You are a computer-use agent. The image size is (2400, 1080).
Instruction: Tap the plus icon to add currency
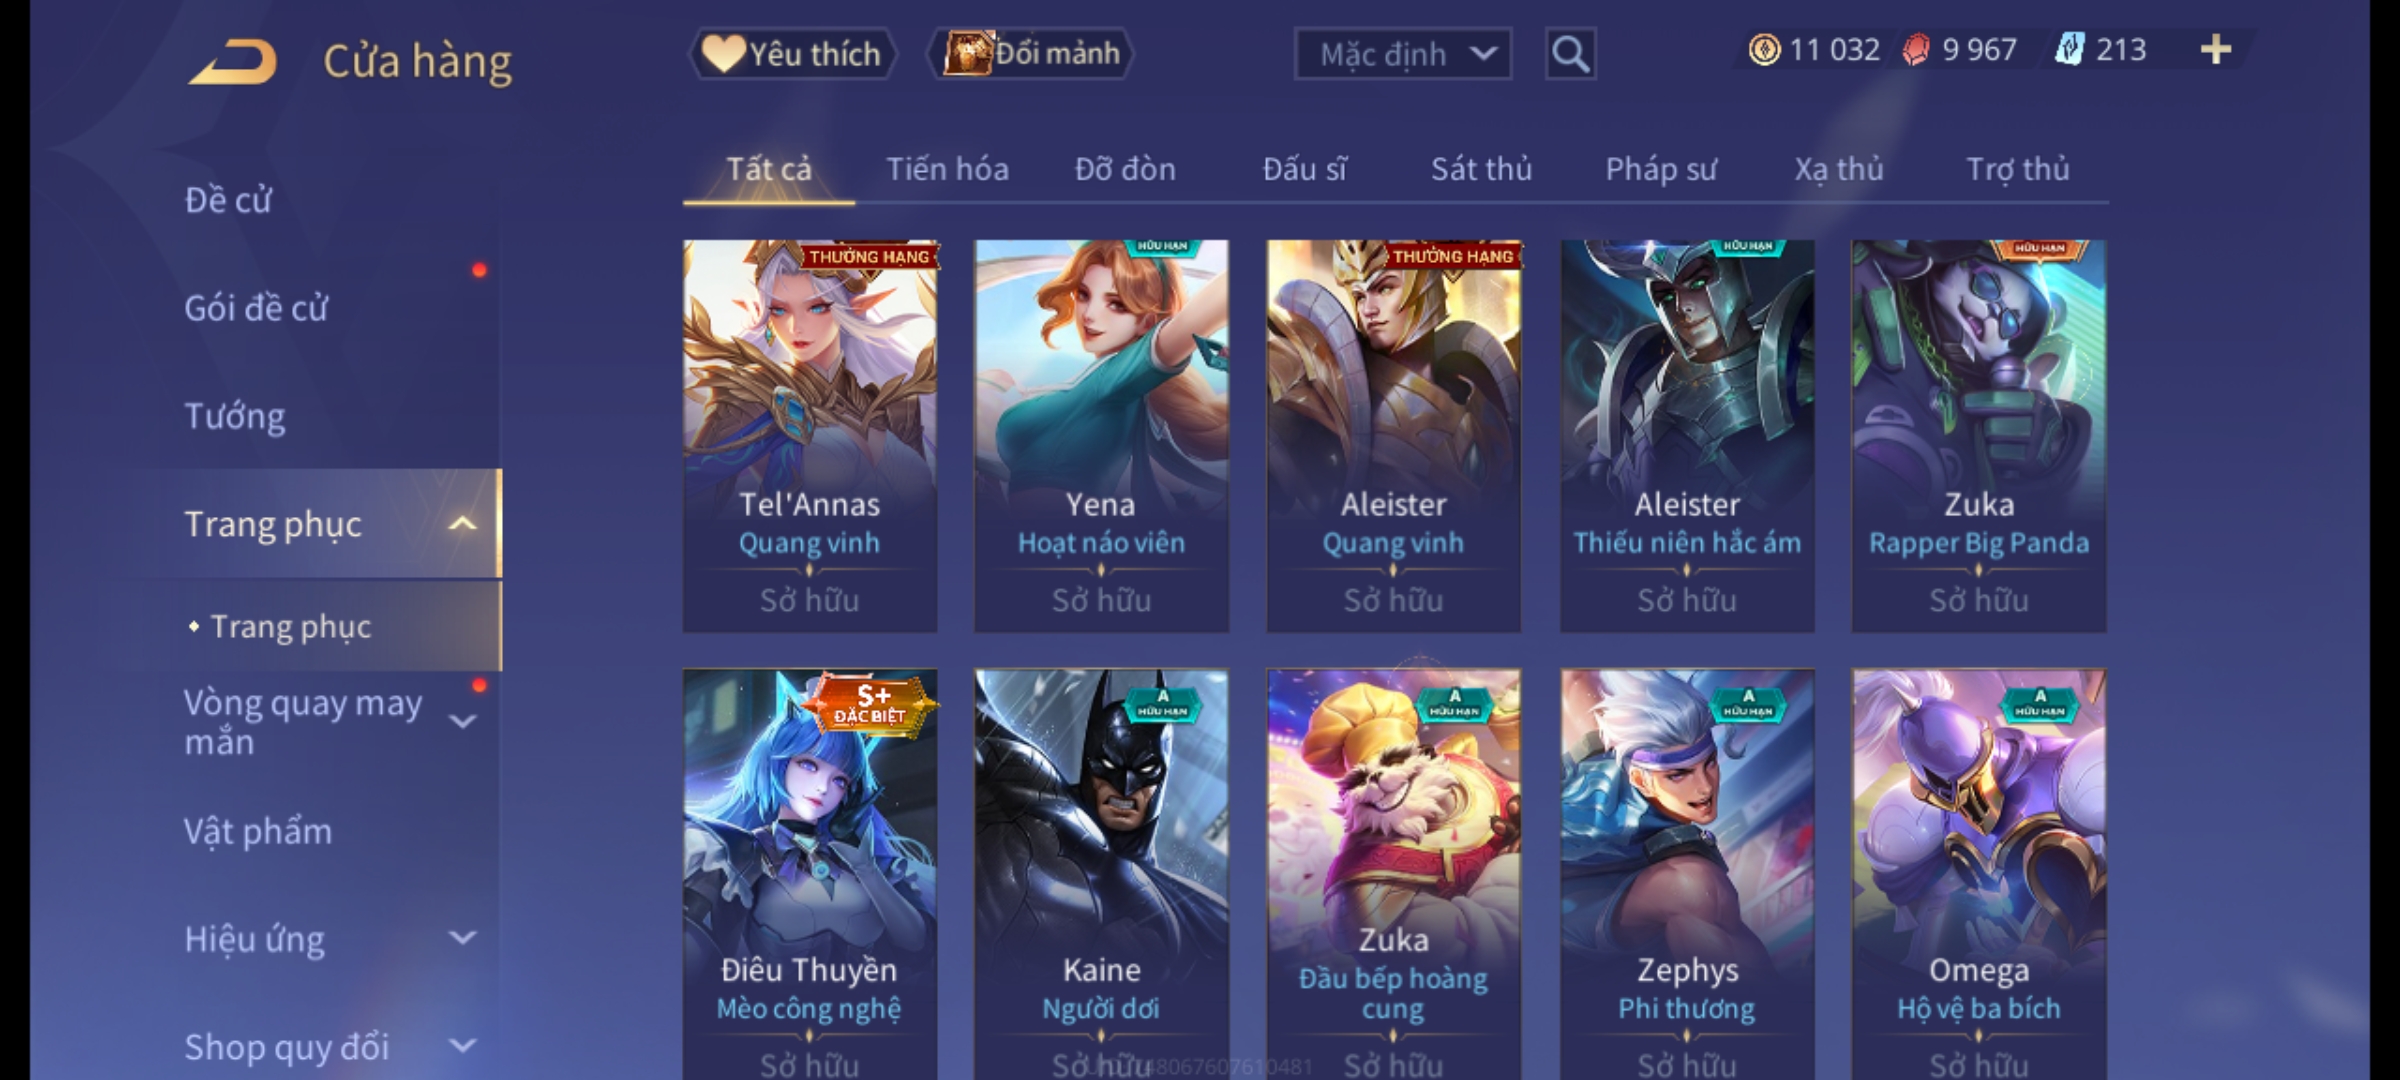point(2216,50)
